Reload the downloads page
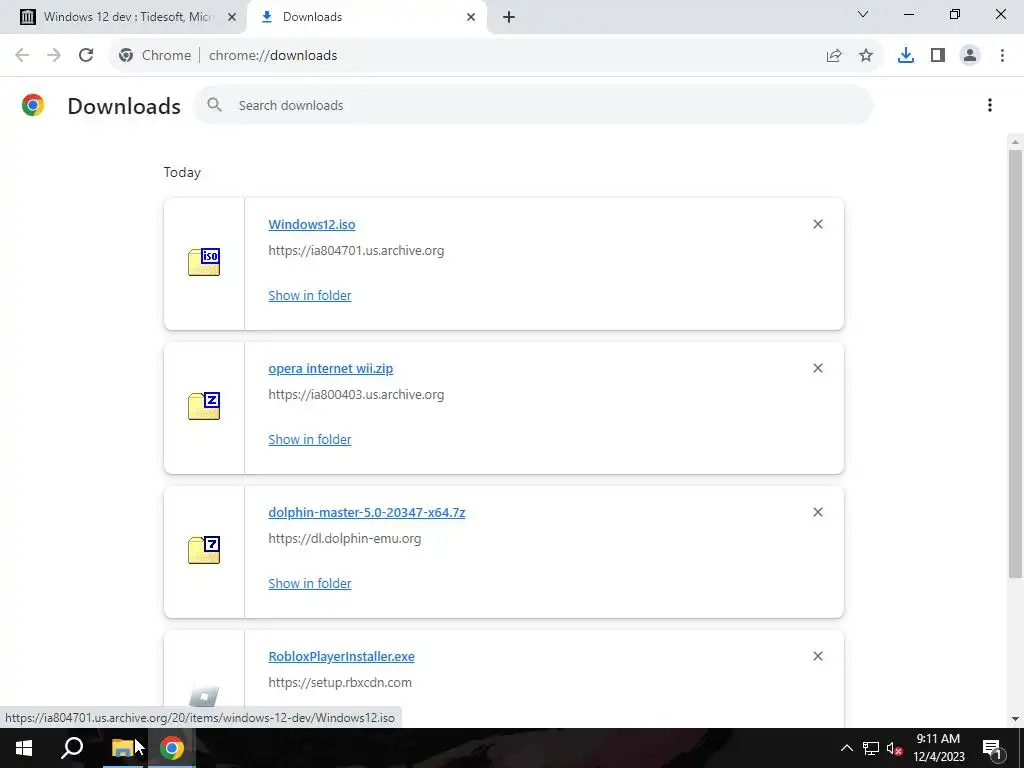This screenshot has height=768, width=1024. click(x=86, y=56)
